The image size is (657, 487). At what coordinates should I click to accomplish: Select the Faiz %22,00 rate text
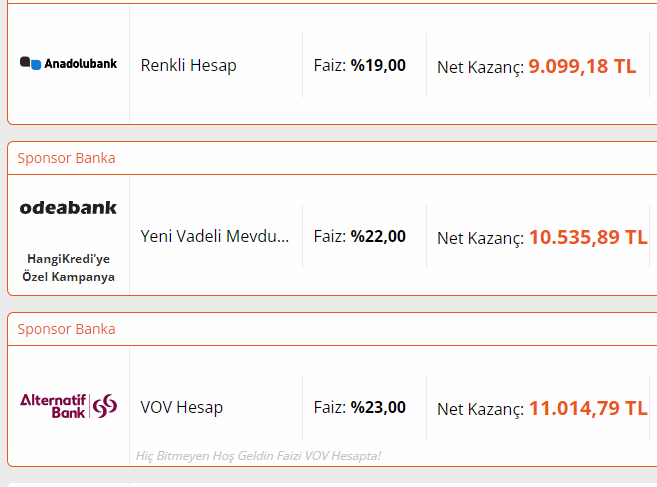point(360,236)
